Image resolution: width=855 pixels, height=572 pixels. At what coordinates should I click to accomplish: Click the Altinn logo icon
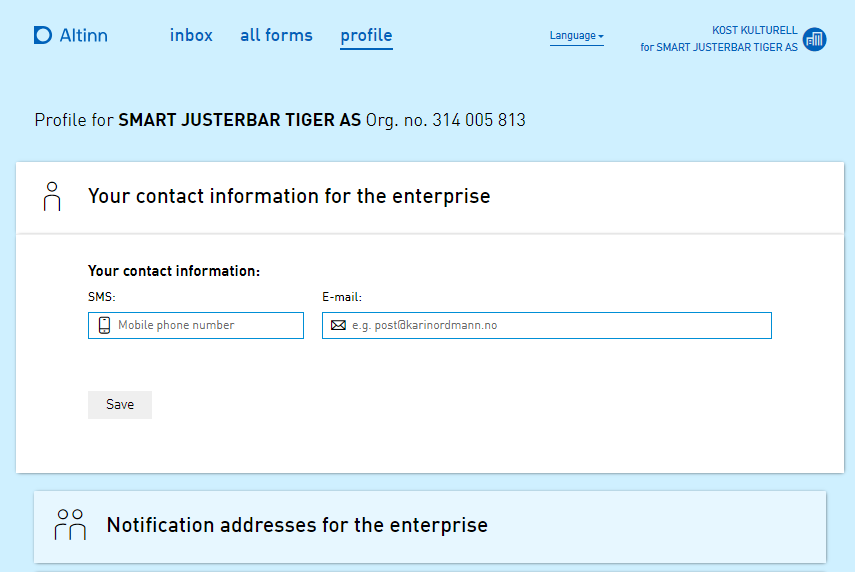(42, 35)
